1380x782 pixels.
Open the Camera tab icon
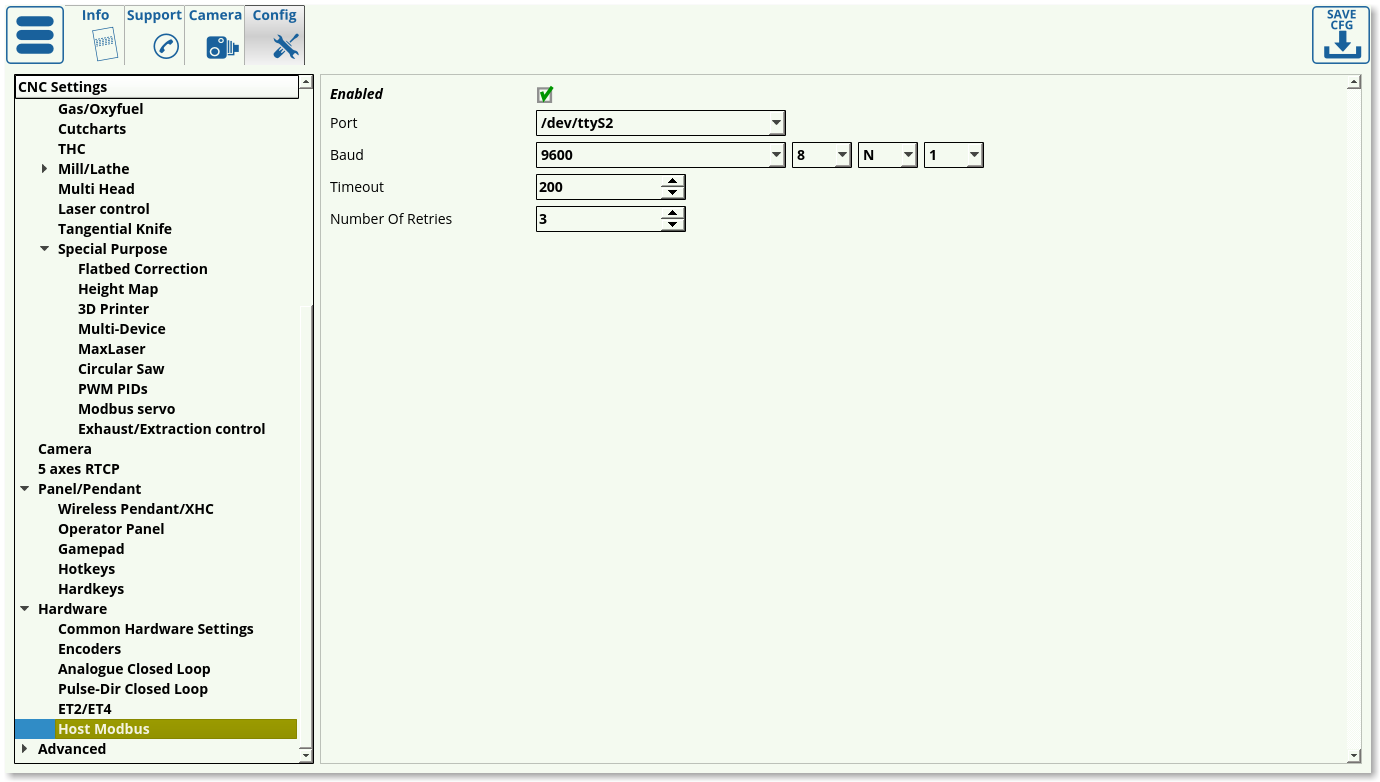pos(222,46)
